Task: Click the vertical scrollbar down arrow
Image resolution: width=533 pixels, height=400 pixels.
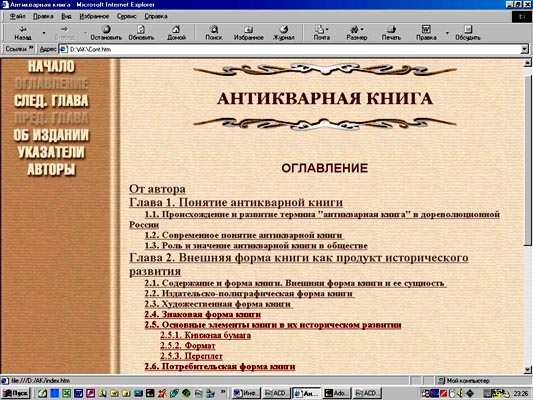Action: pyautogui.click(x=528, y=369)
